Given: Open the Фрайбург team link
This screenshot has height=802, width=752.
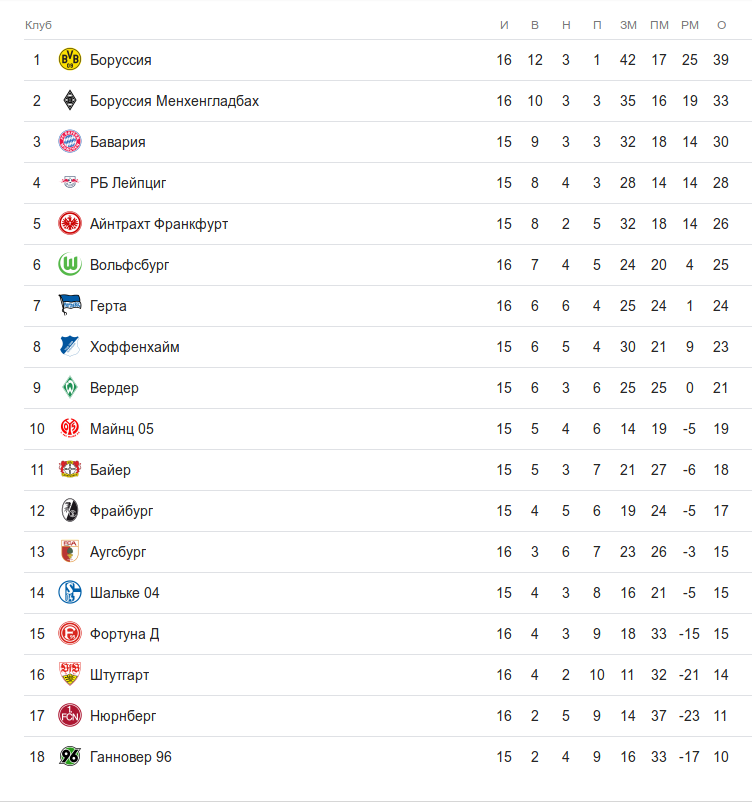Looking at the screenshot, I should [121, 511].
